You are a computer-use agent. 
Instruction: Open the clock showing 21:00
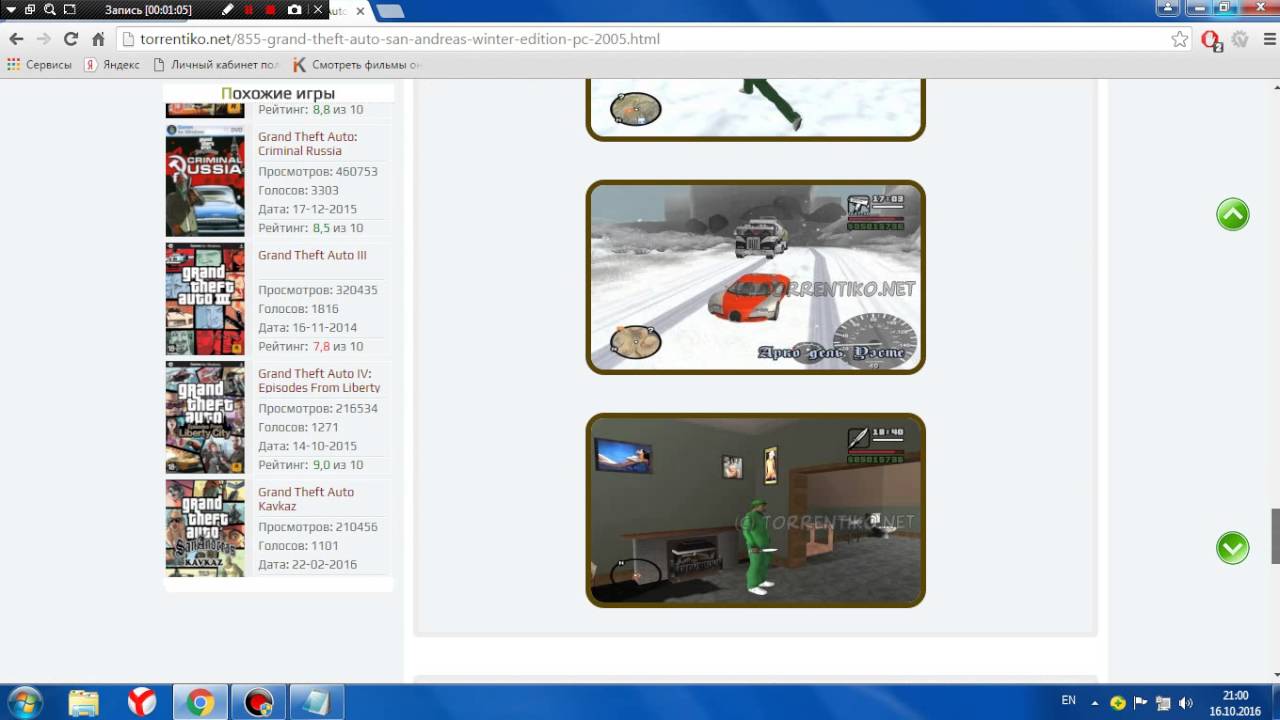1235,702
